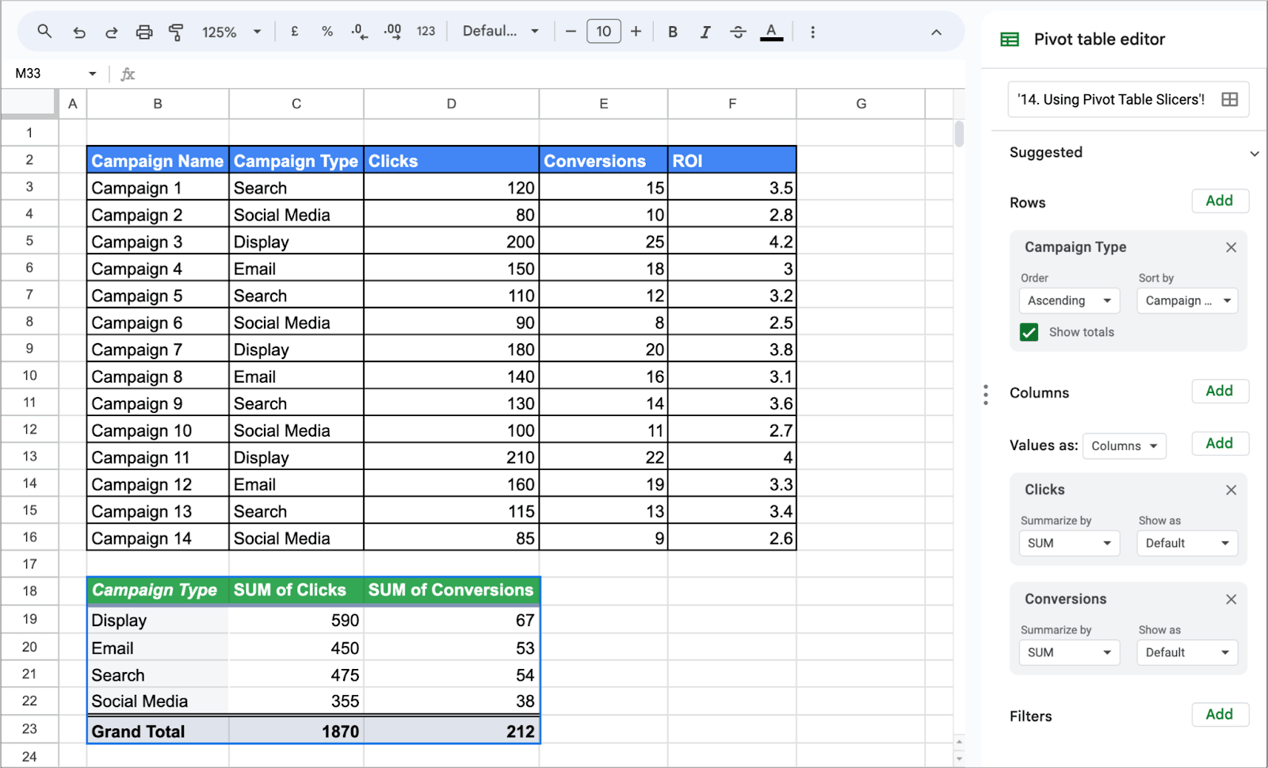
Task: Open the zoom 125% dropdown
Action: click(x=231, y=32)
